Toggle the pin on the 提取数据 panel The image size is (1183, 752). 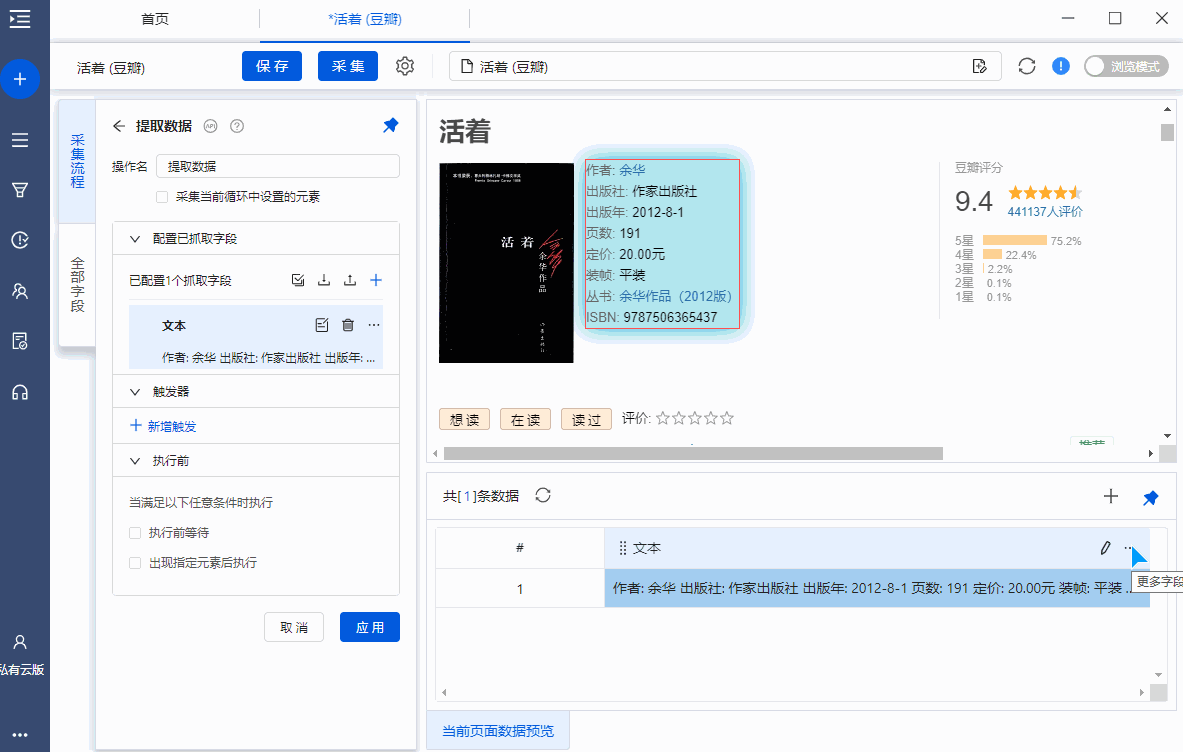tap(390, 125)
